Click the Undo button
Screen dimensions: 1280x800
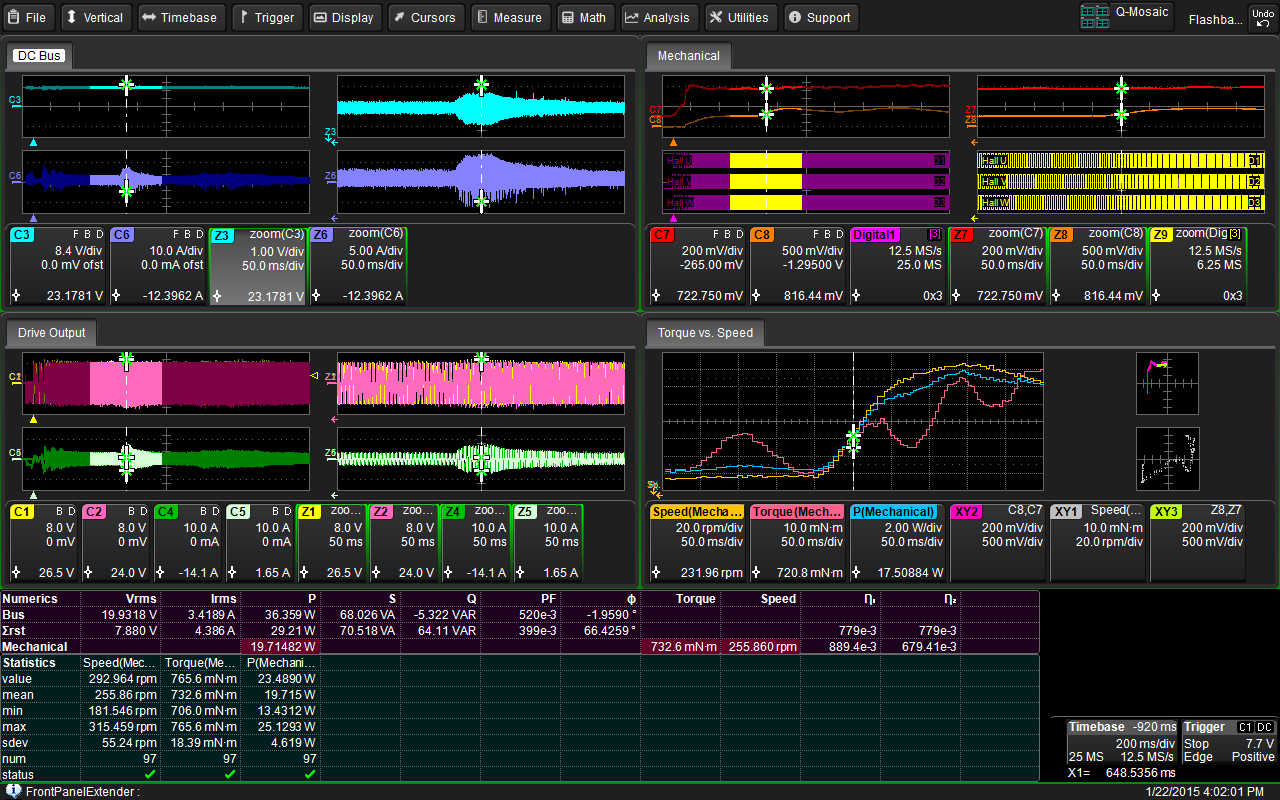tap(1261, 17)
